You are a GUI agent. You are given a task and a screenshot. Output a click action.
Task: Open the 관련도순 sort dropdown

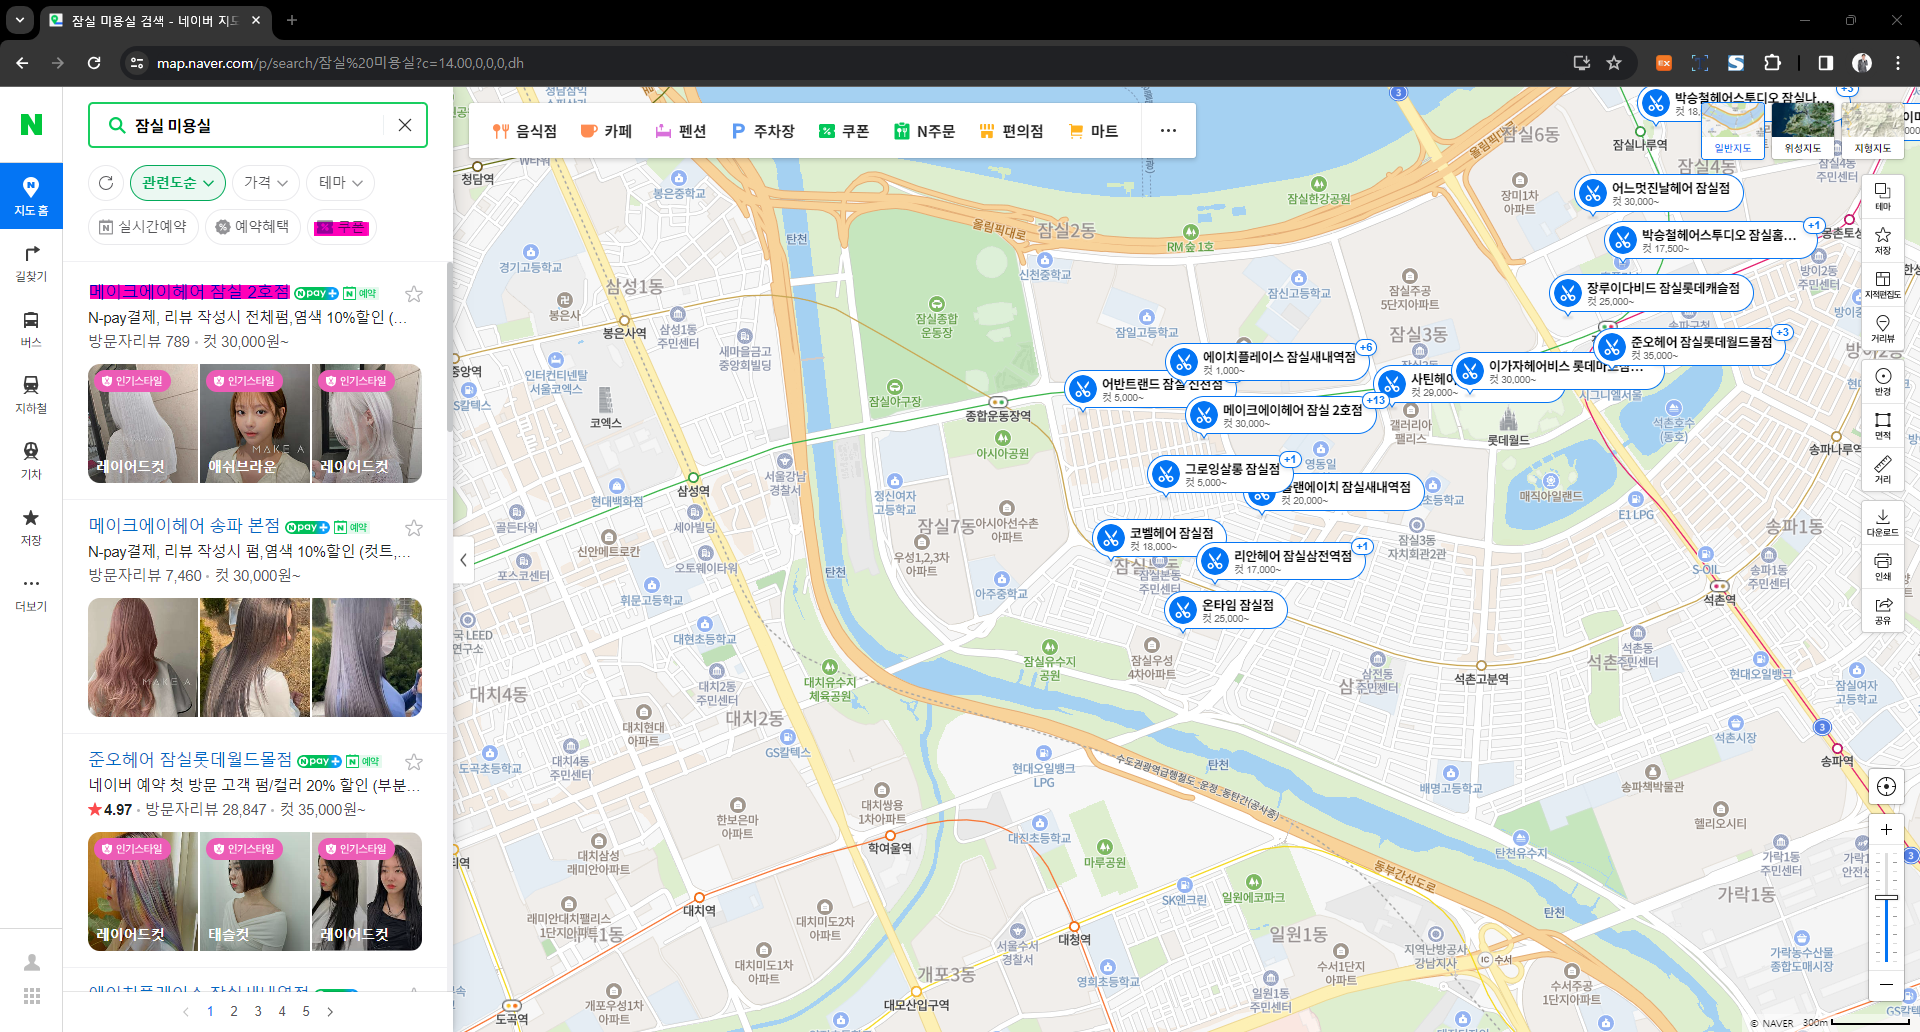[x=178, y=183]
